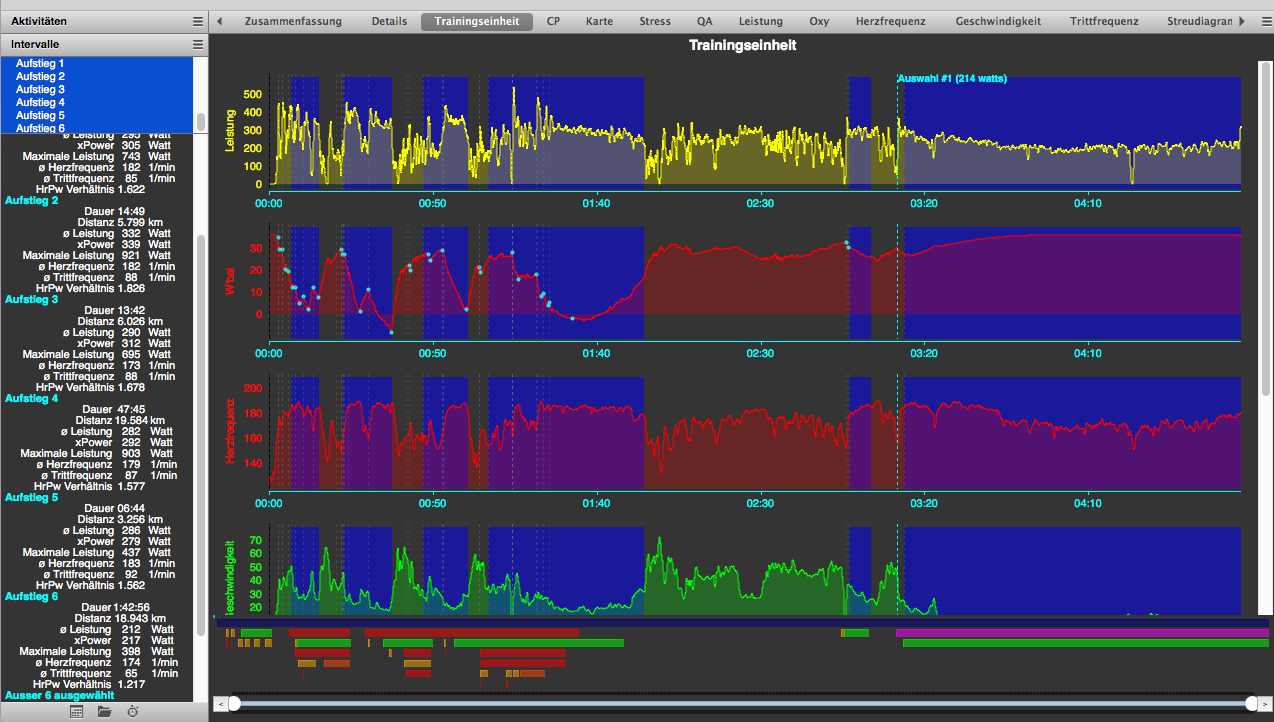
Task: Click the Leistung axis label of power chart
Action: pos(229,131)
